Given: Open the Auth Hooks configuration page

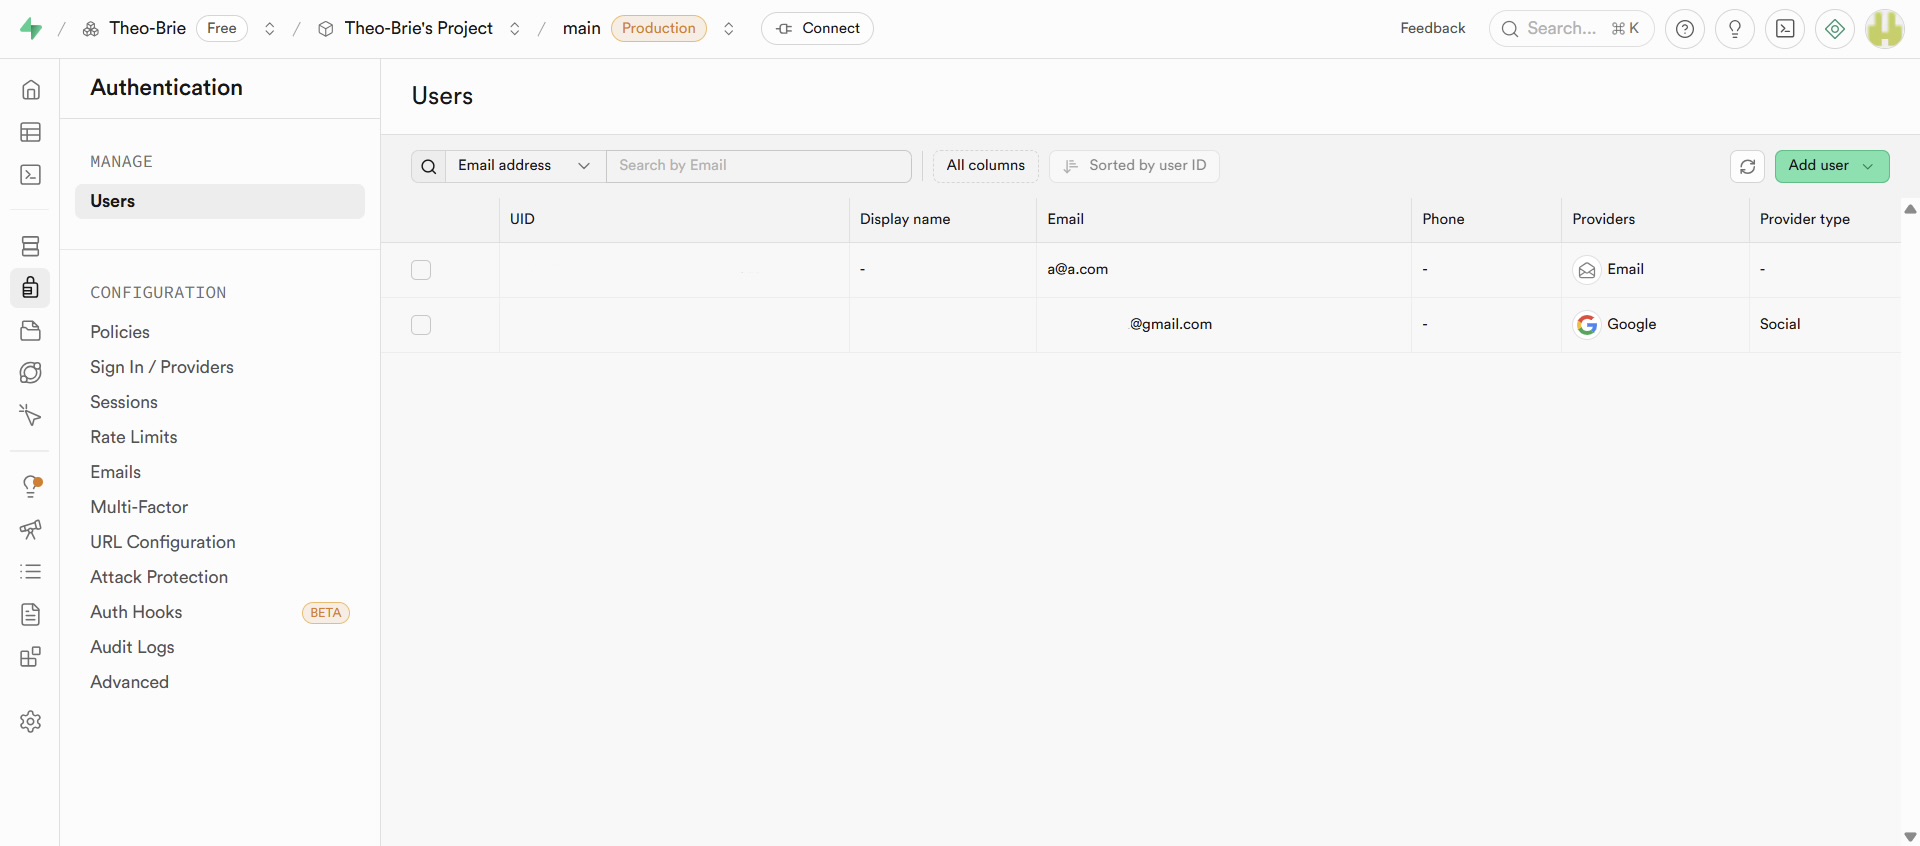Looking at the screenshot, I should 136,612.
